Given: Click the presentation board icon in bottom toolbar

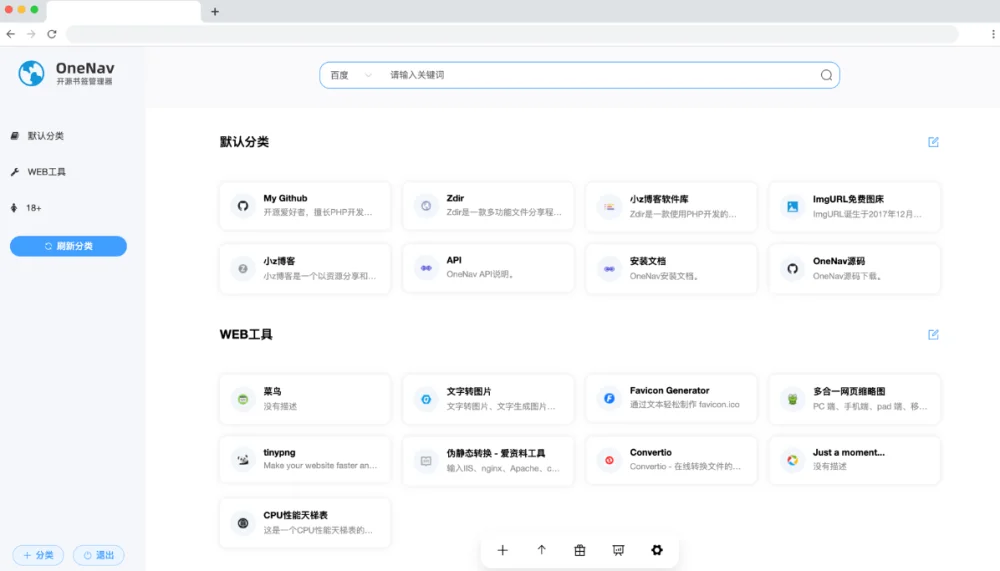Looking at the screenshot, I should click(619, 550).
